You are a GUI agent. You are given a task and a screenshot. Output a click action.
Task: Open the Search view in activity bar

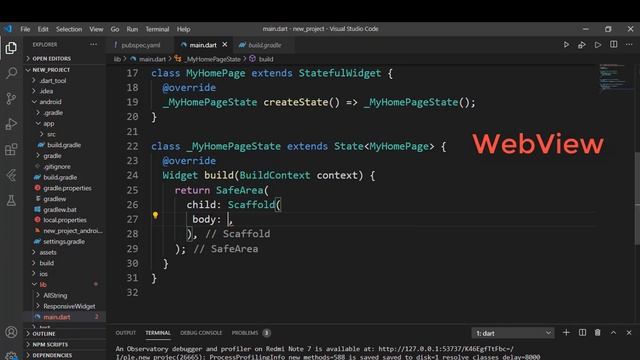click(11, 73)
